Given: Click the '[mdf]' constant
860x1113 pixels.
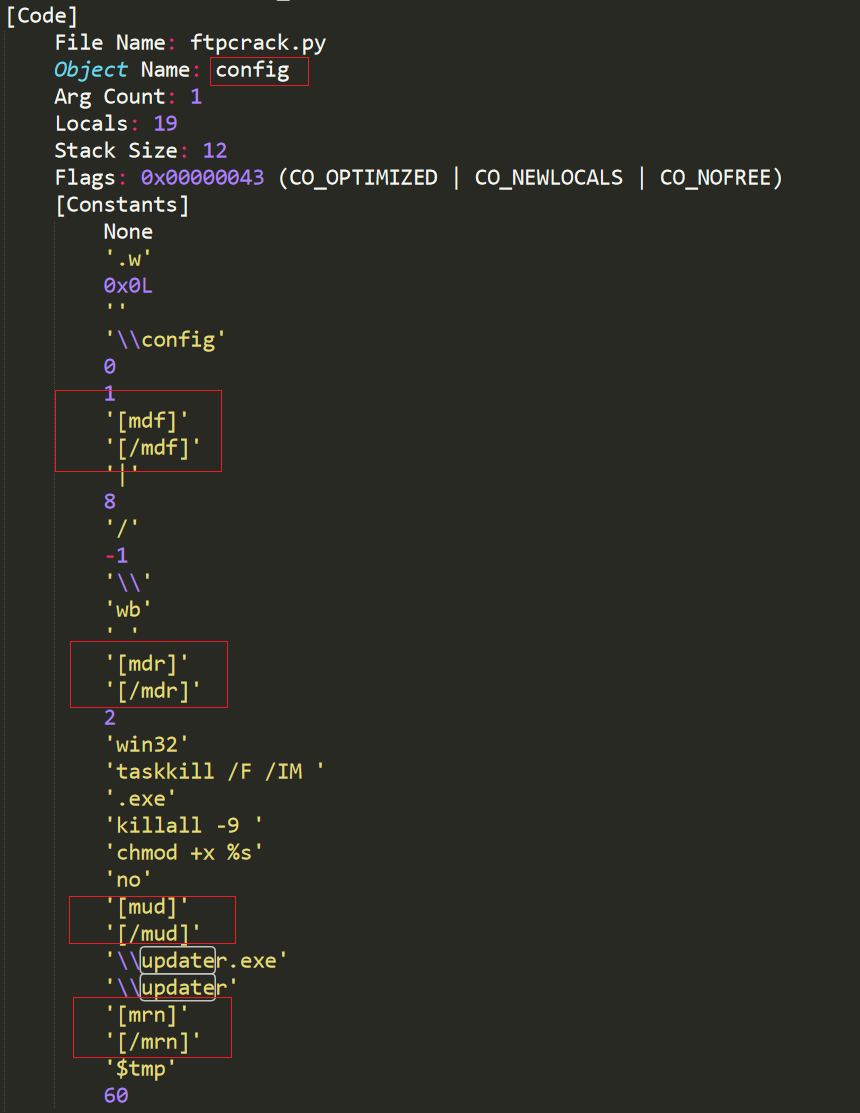Looking at the screenshot, I should click(147, 420).
